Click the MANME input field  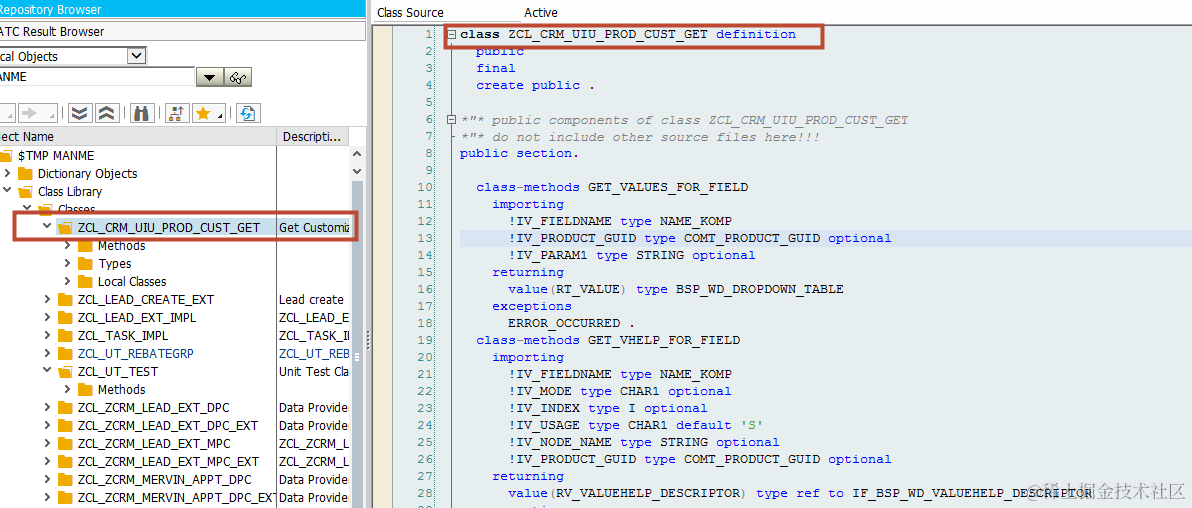[97, 77]
